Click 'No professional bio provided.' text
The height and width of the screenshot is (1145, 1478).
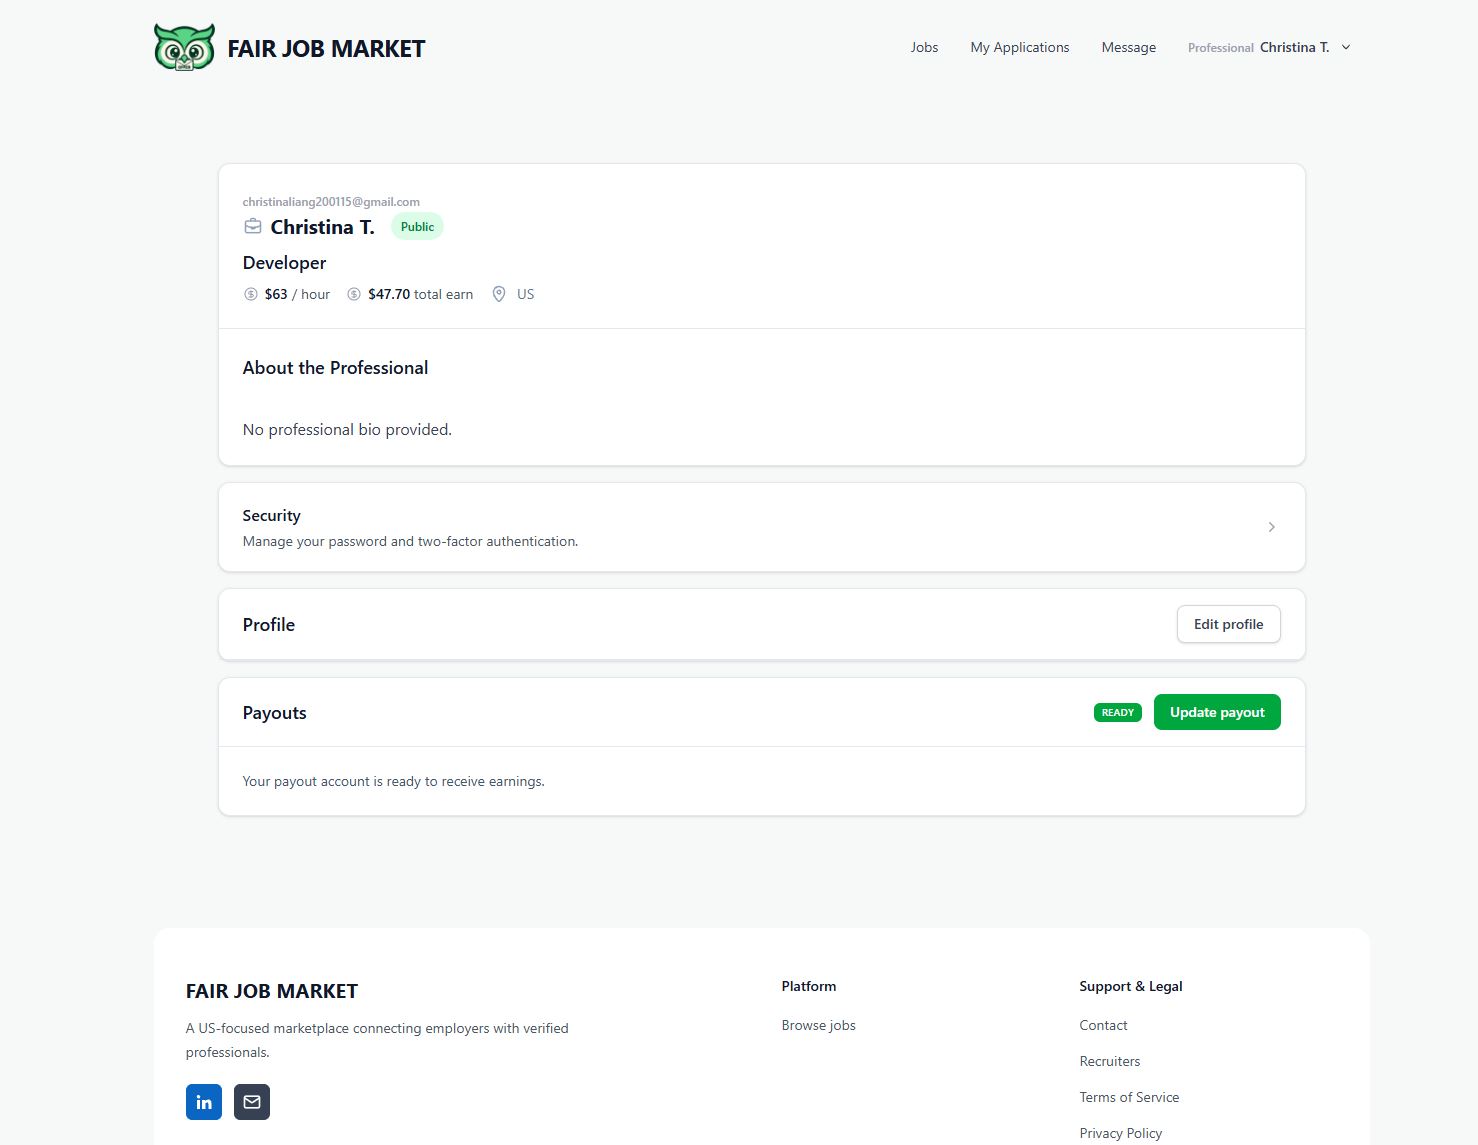(x=347, y=430)
